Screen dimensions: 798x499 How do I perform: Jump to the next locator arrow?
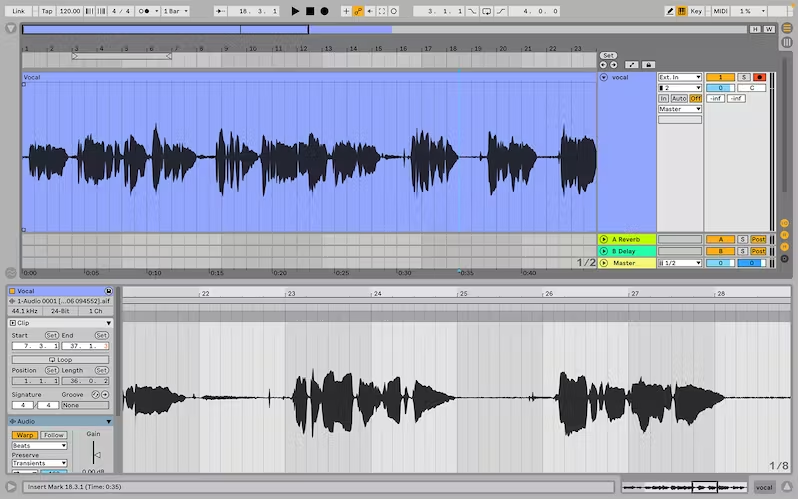tap(613, 65)
